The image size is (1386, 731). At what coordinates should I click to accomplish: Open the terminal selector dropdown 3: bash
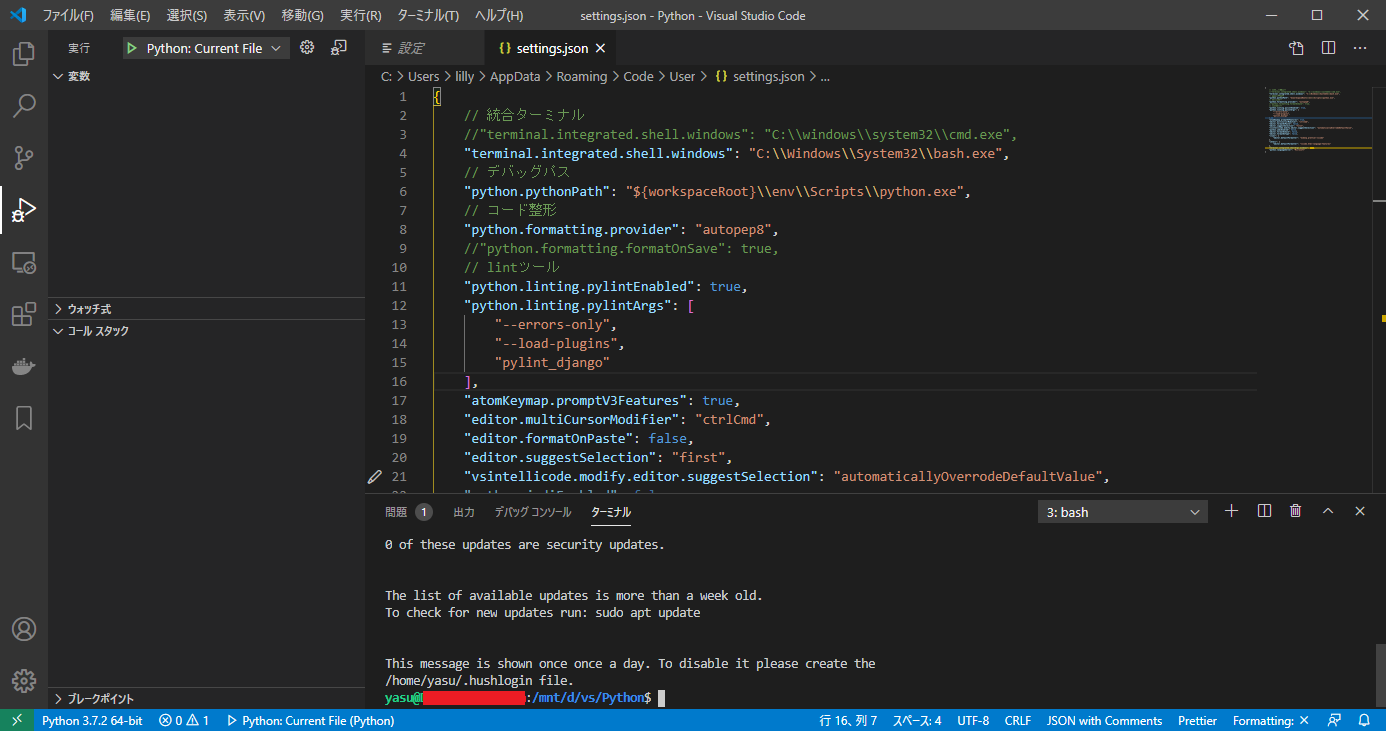(1123, 512)
